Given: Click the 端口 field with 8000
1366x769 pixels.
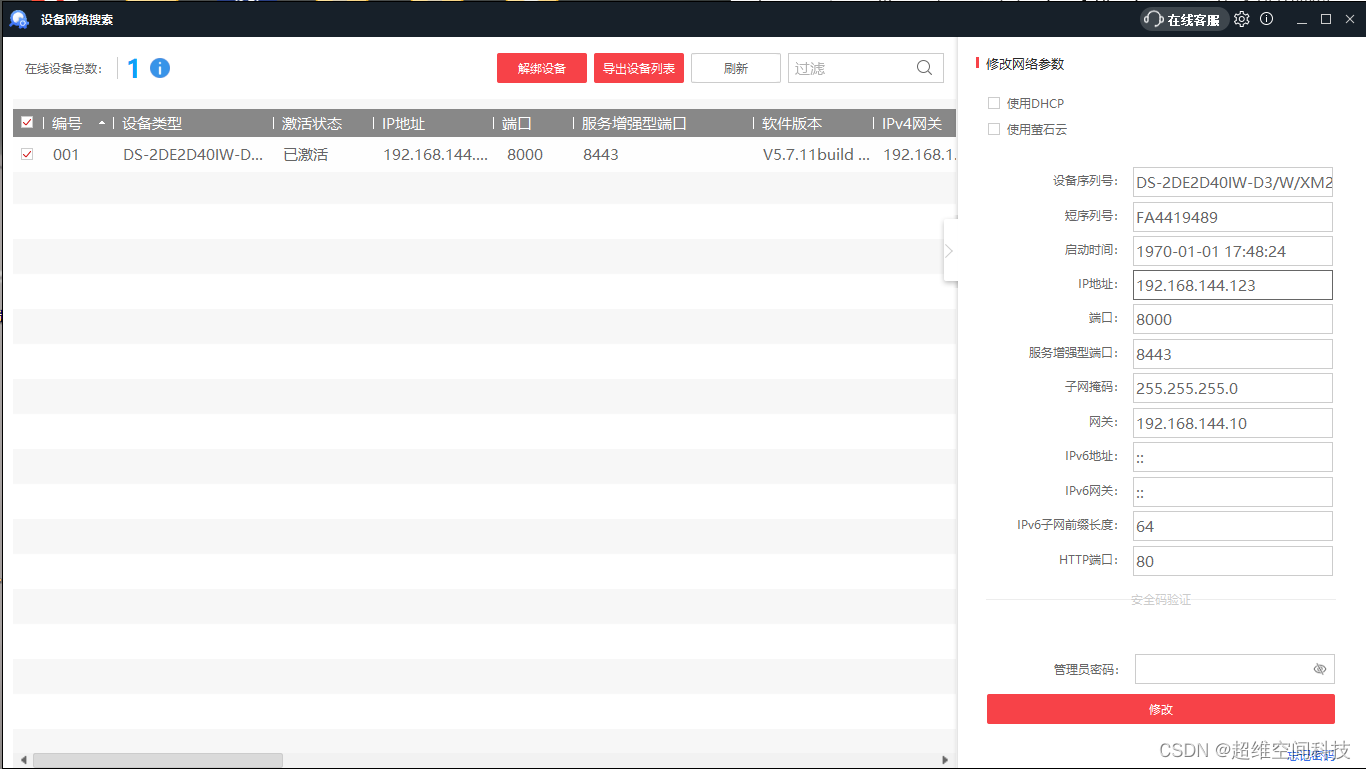Looking at the screenshot, I should pos(1233,319).
